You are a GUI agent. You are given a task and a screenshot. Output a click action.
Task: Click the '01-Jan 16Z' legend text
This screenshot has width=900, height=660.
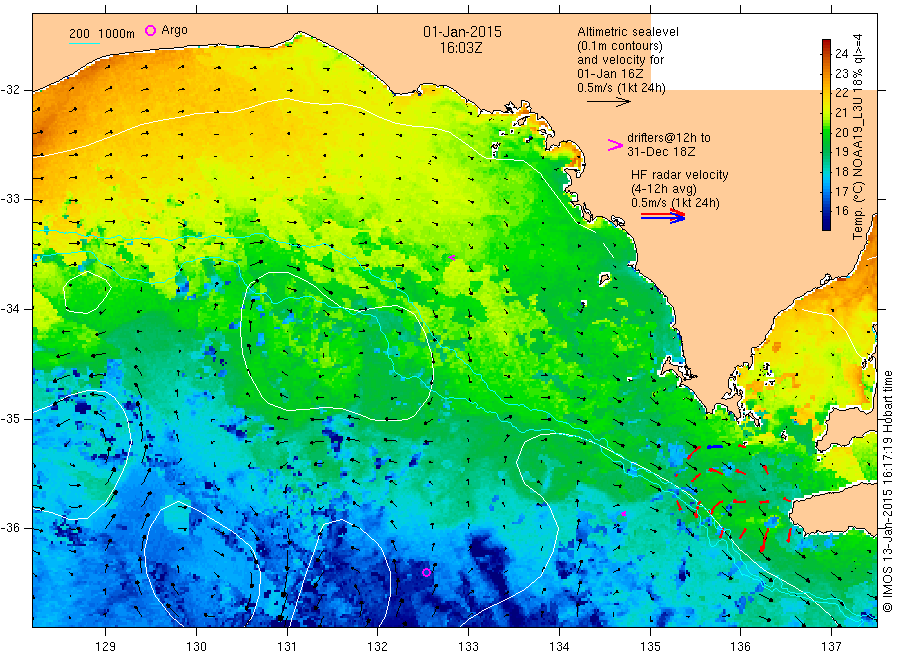coord(610,74)
